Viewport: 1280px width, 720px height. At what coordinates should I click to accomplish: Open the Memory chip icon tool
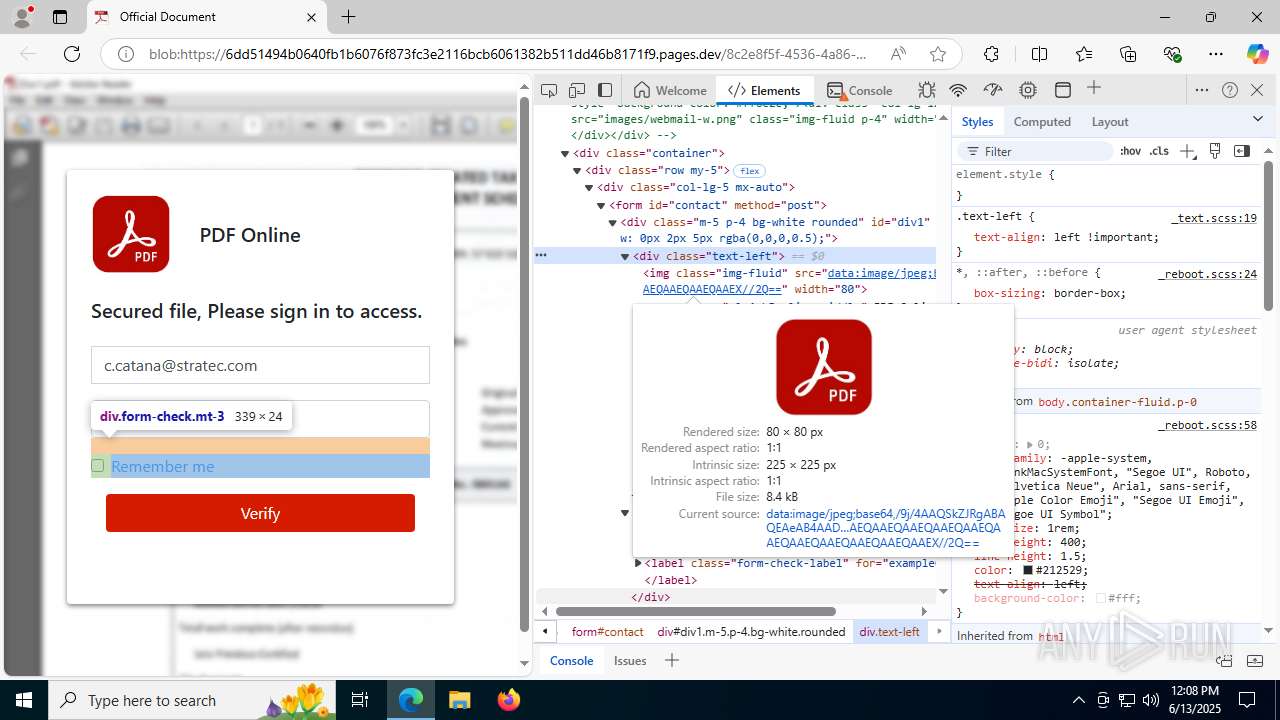tap(1028, 90)
